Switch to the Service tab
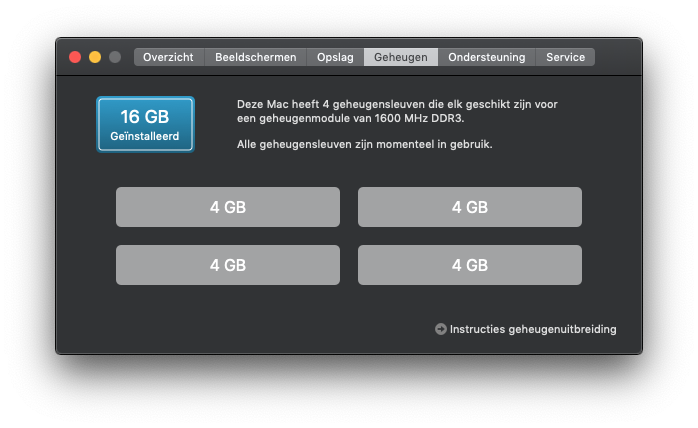The width and height of the screenshot is (698, 428). (x=565, y=57)
